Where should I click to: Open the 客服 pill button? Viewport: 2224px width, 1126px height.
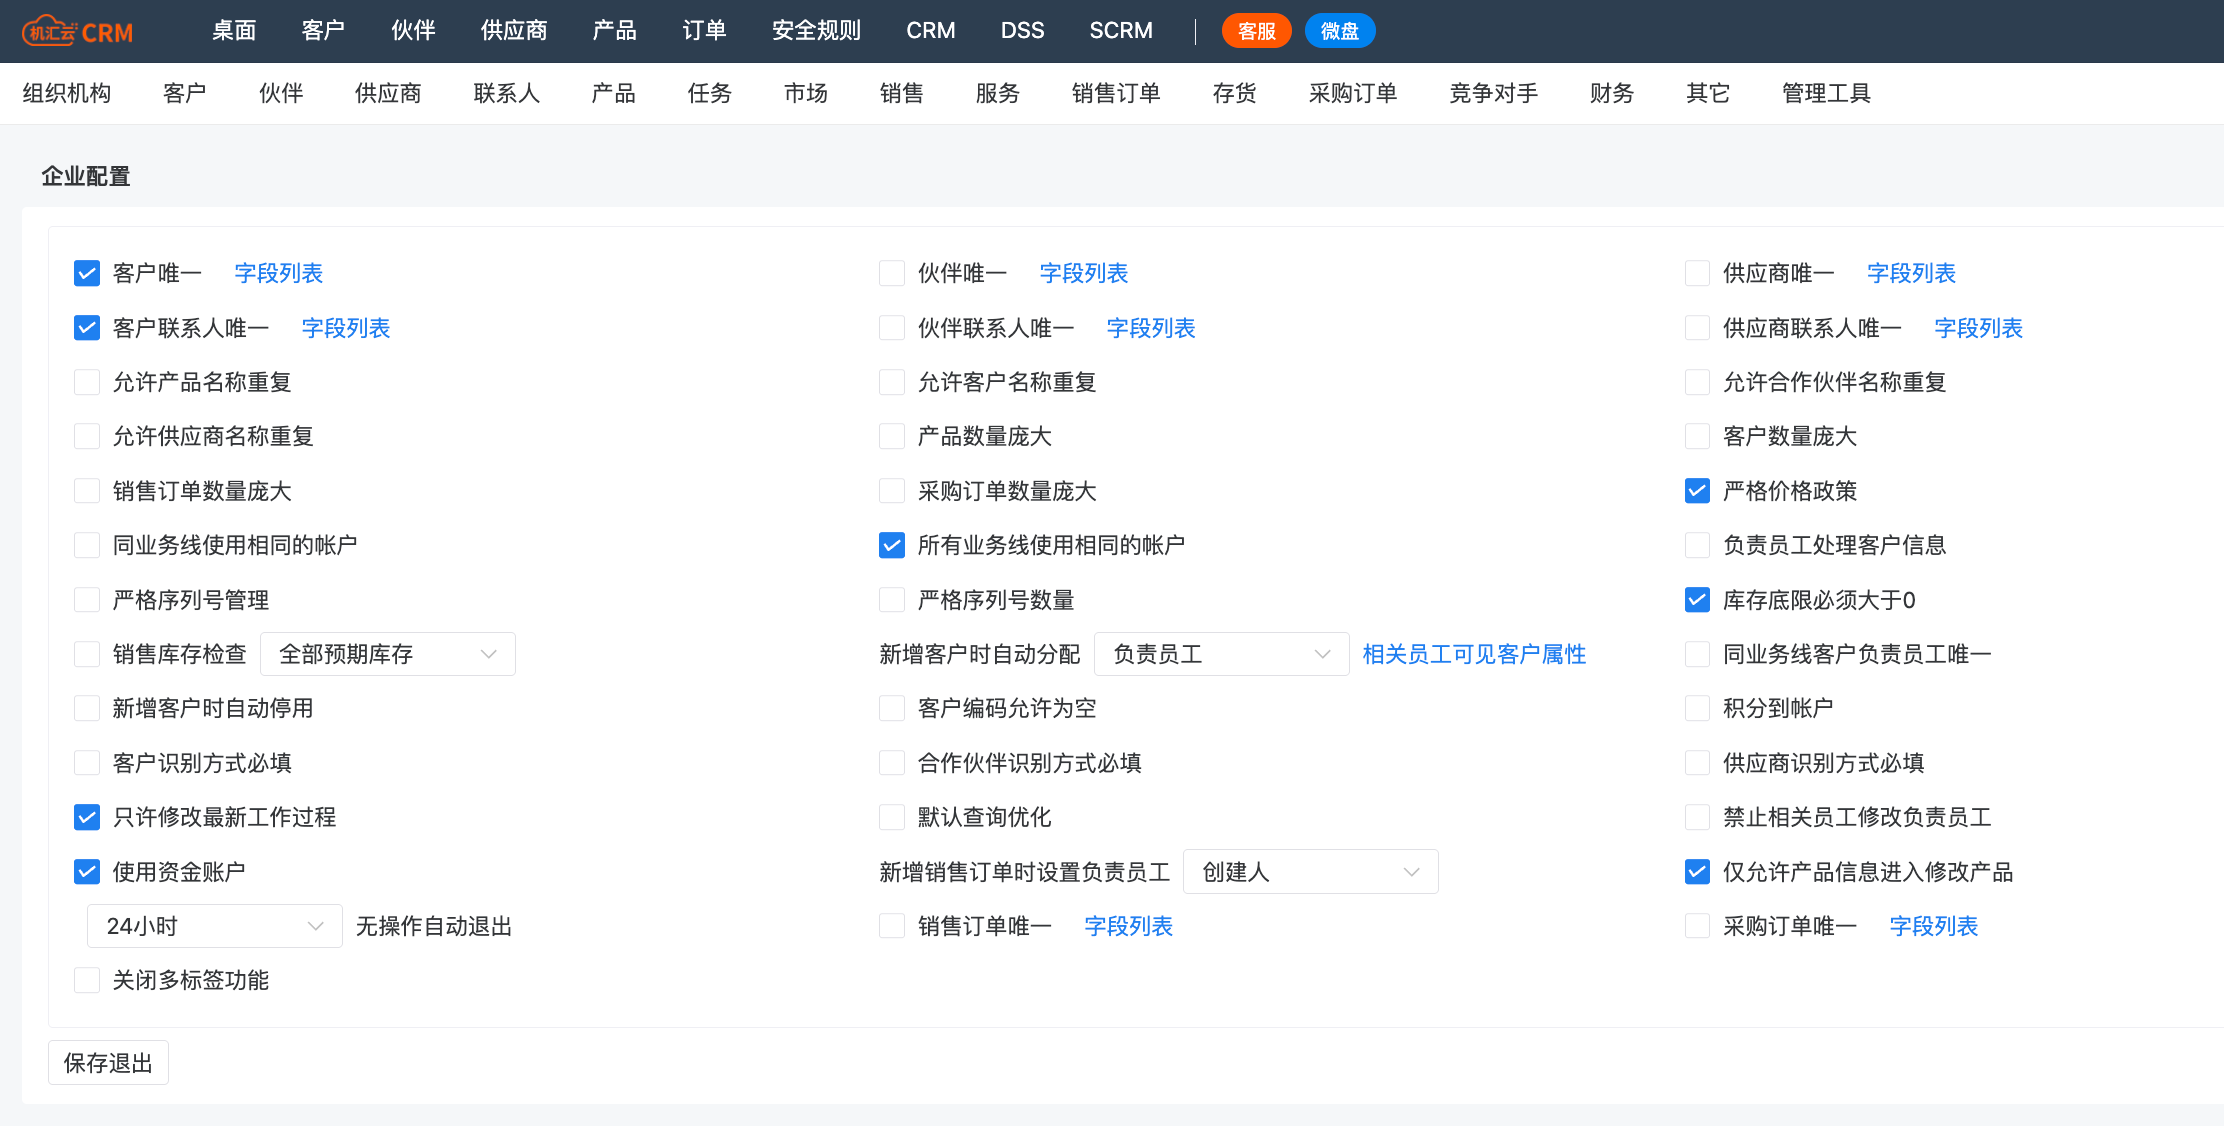click(x=1256, y=31)
